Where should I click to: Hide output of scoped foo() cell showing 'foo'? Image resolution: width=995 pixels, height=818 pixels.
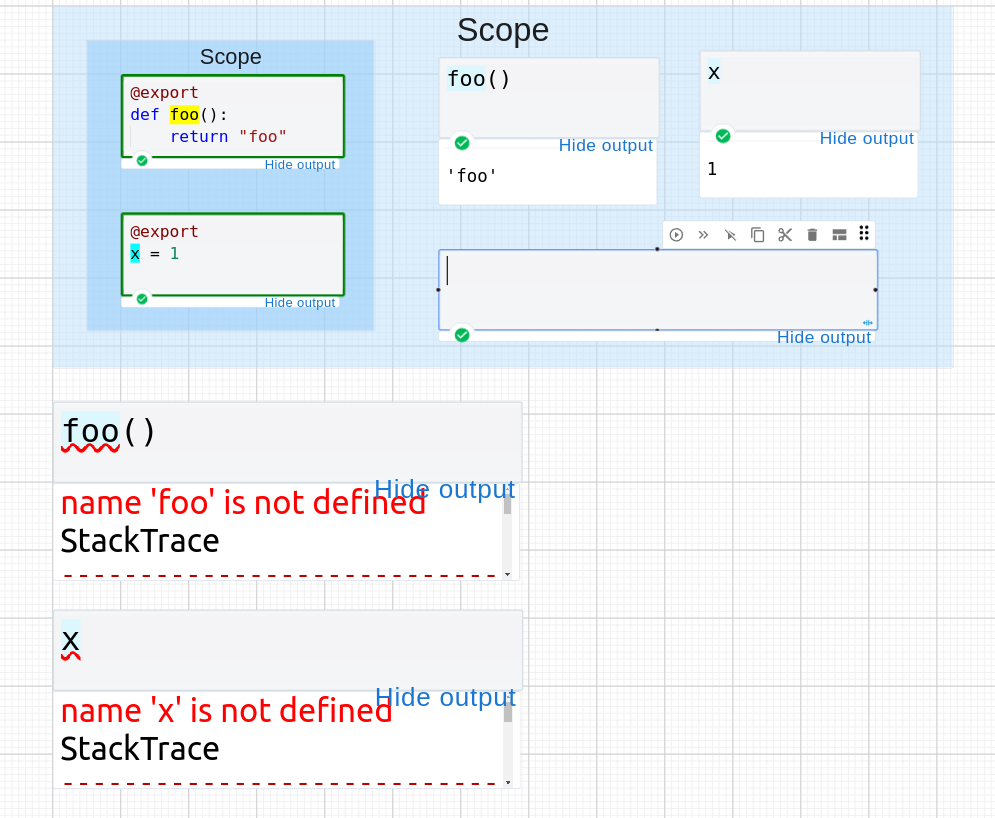tap(605, 145)
